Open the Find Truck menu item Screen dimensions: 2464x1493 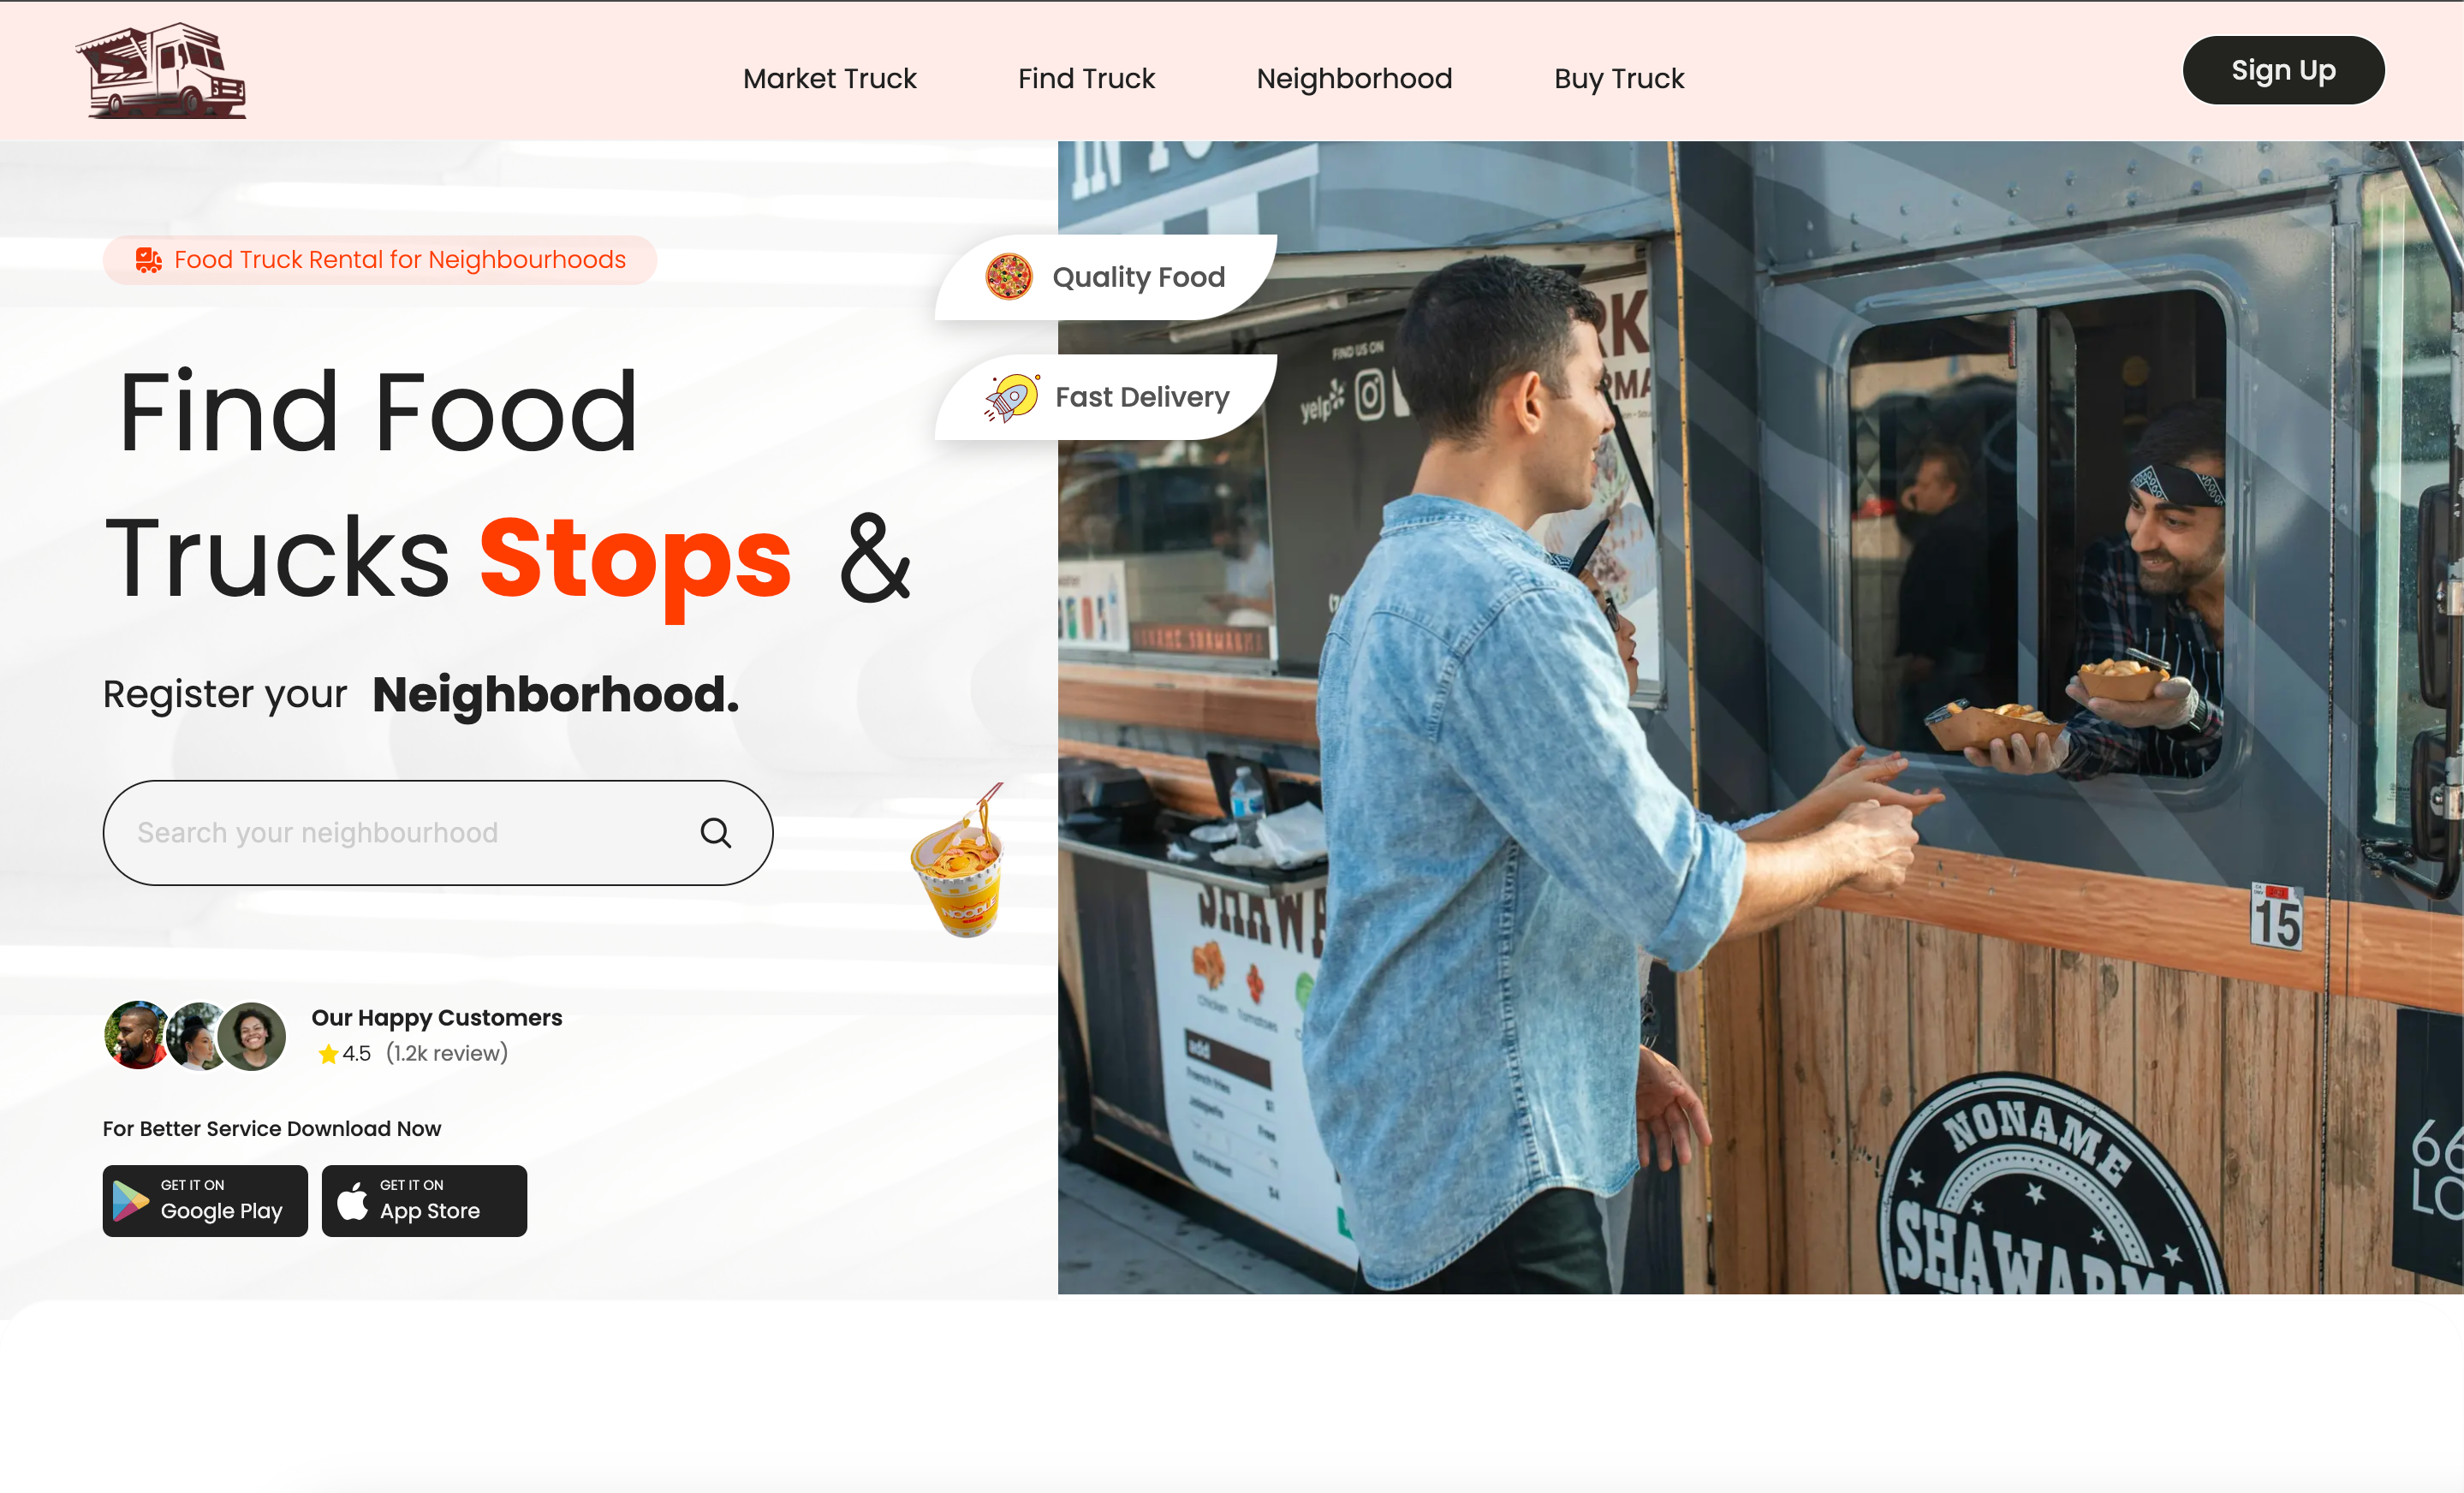click(1086, 78)
